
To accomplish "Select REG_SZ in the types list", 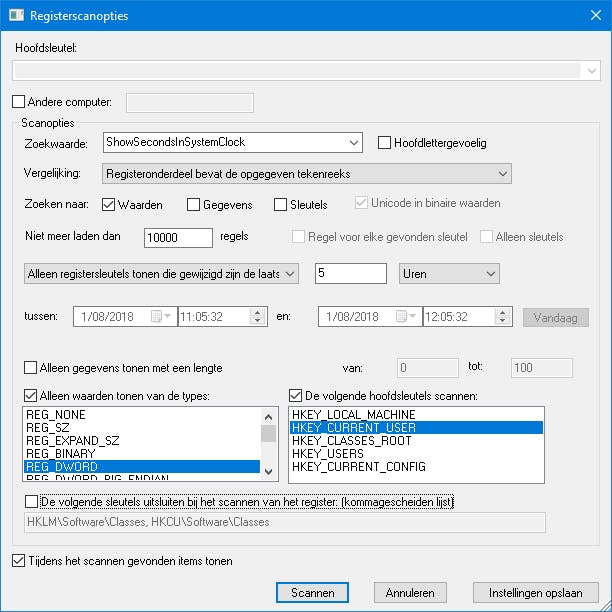I will pos(142,428).
